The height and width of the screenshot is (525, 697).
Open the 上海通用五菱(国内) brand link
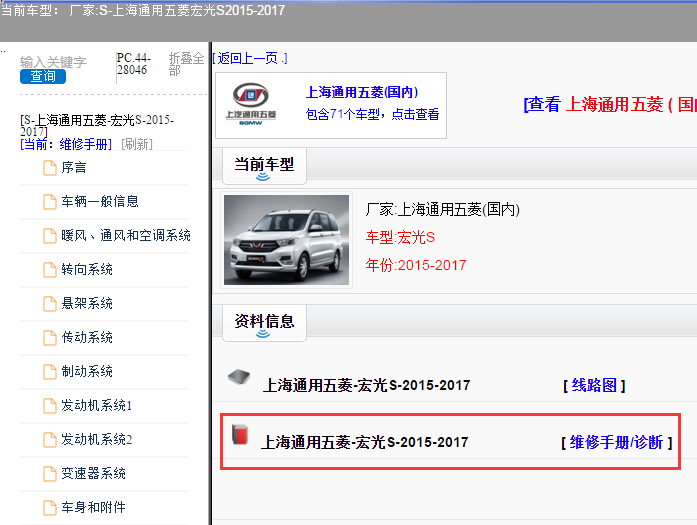(x=362, y=92)
